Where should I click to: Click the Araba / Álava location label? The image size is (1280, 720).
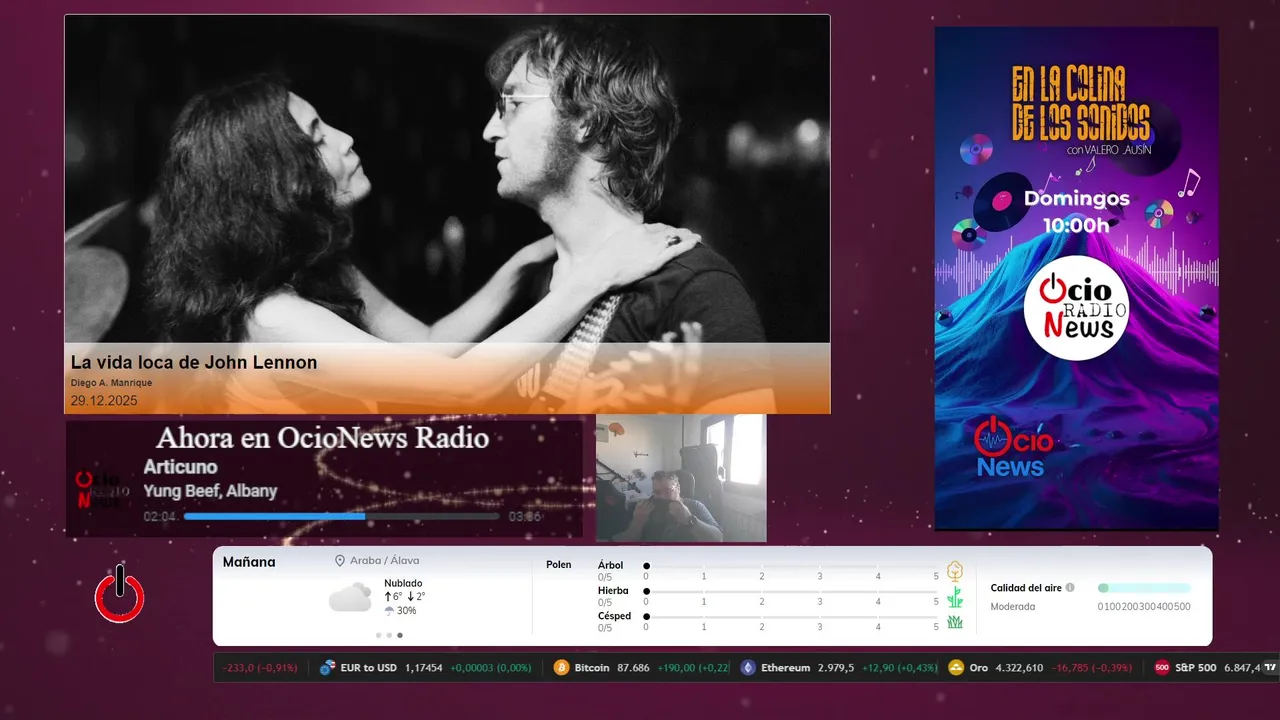[385, 561]
